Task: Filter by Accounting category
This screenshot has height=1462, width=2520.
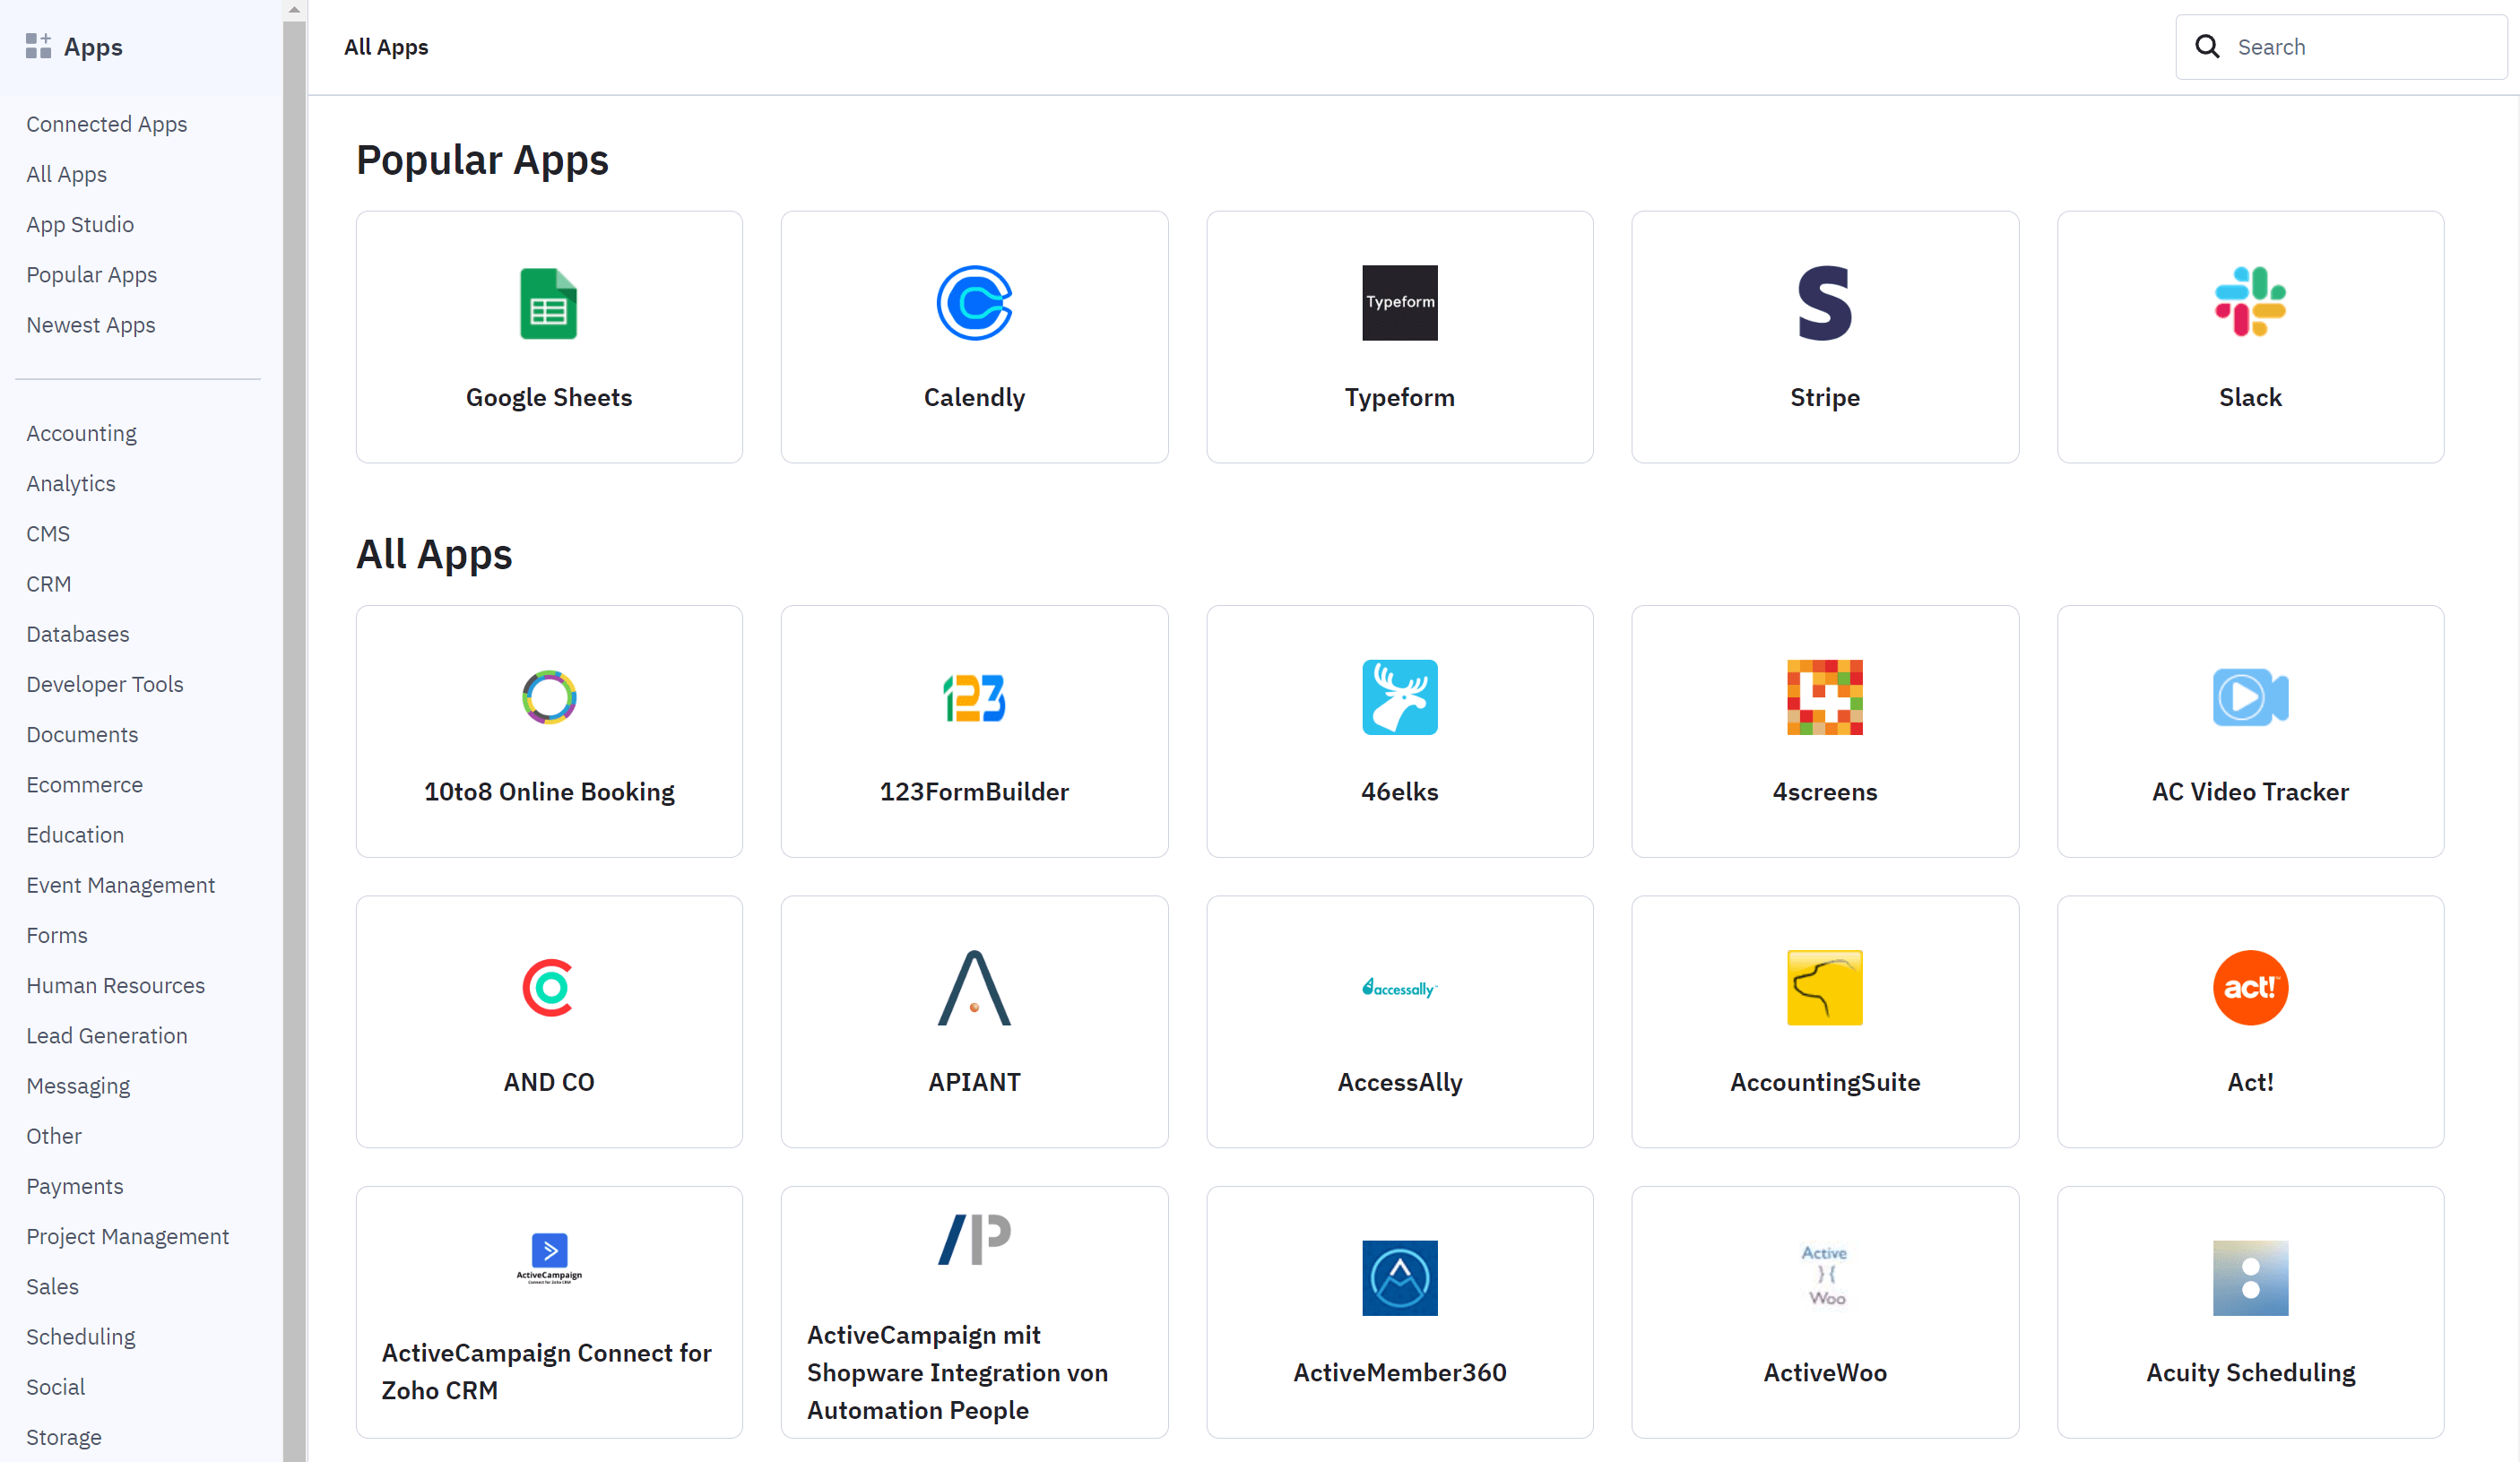Action: pyautogui.click(x=82, y=433)
